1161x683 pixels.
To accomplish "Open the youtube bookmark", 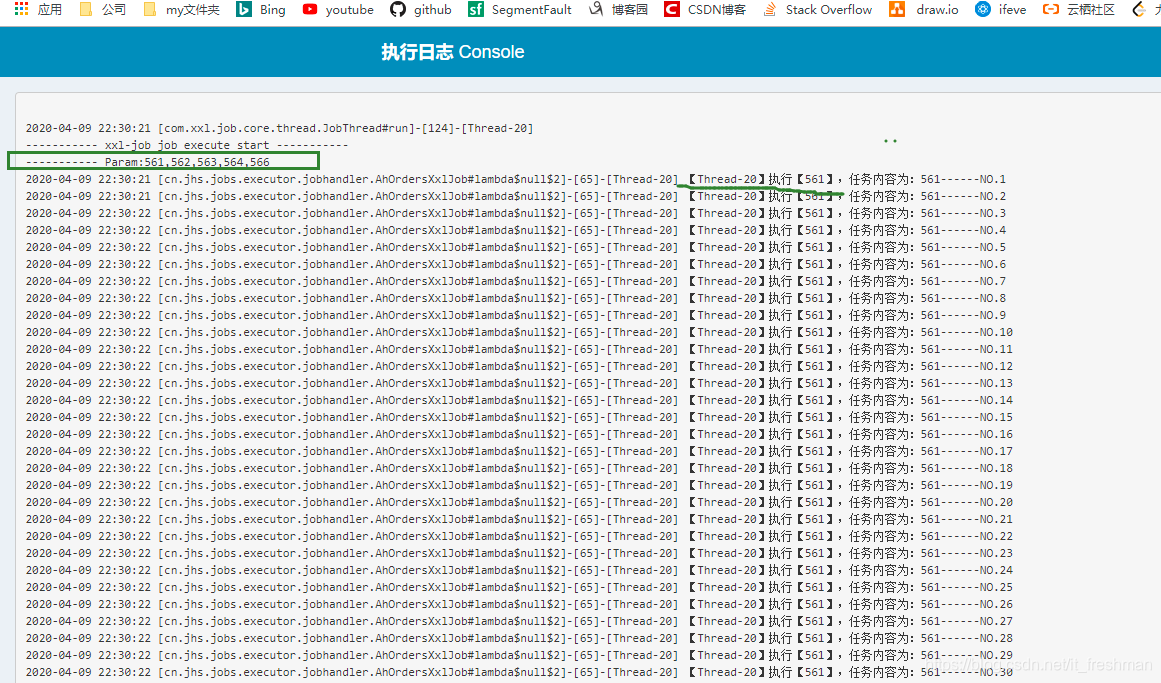I will (338, 10).
